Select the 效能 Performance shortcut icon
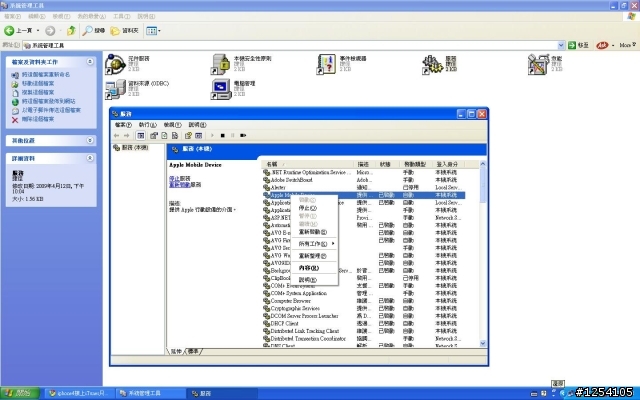 538,64
